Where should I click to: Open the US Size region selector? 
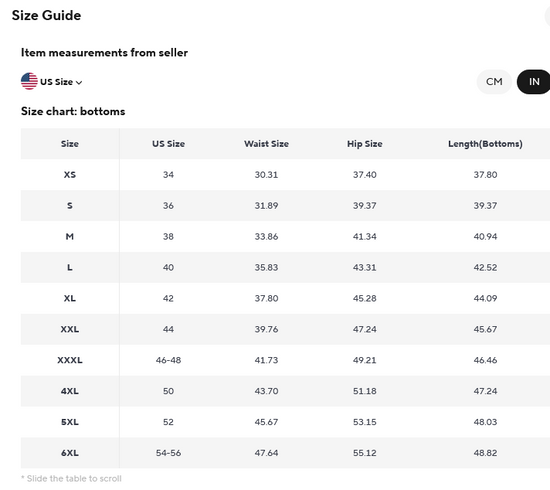coord(52,82)
